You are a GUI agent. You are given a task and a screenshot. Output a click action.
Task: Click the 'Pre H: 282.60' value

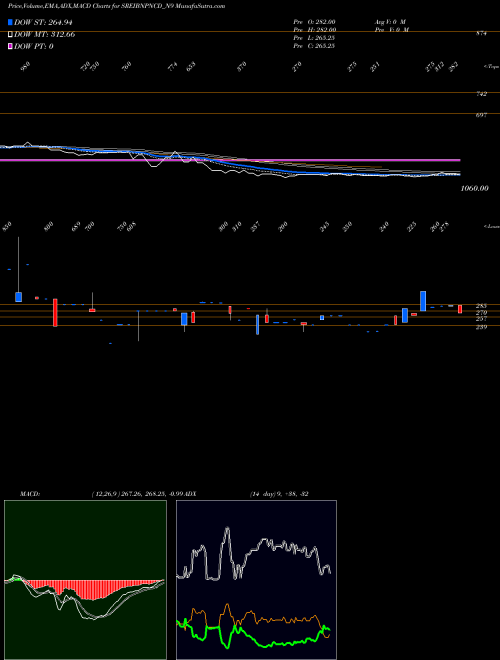pyautogui.click(x=314, y=30)
